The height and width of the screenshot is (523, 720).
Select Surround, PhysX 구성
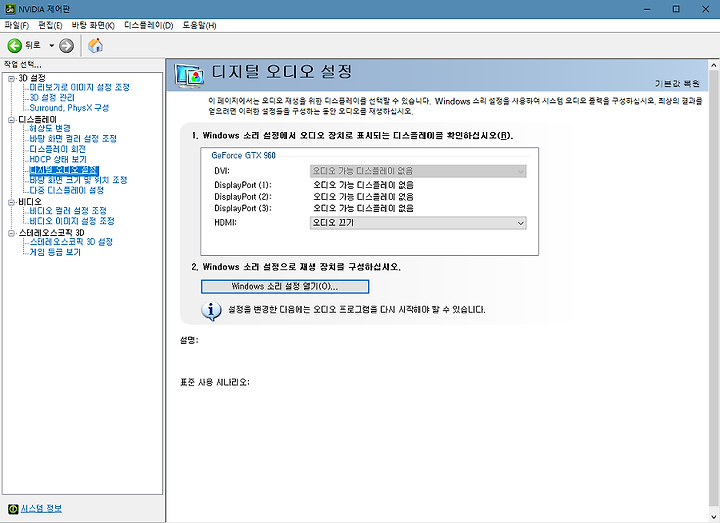coord(69,108)
